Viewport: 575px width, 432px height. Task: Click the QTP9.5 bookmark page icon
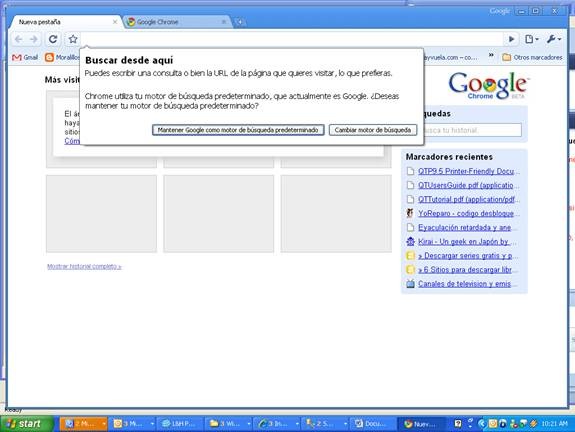[410, 171]
